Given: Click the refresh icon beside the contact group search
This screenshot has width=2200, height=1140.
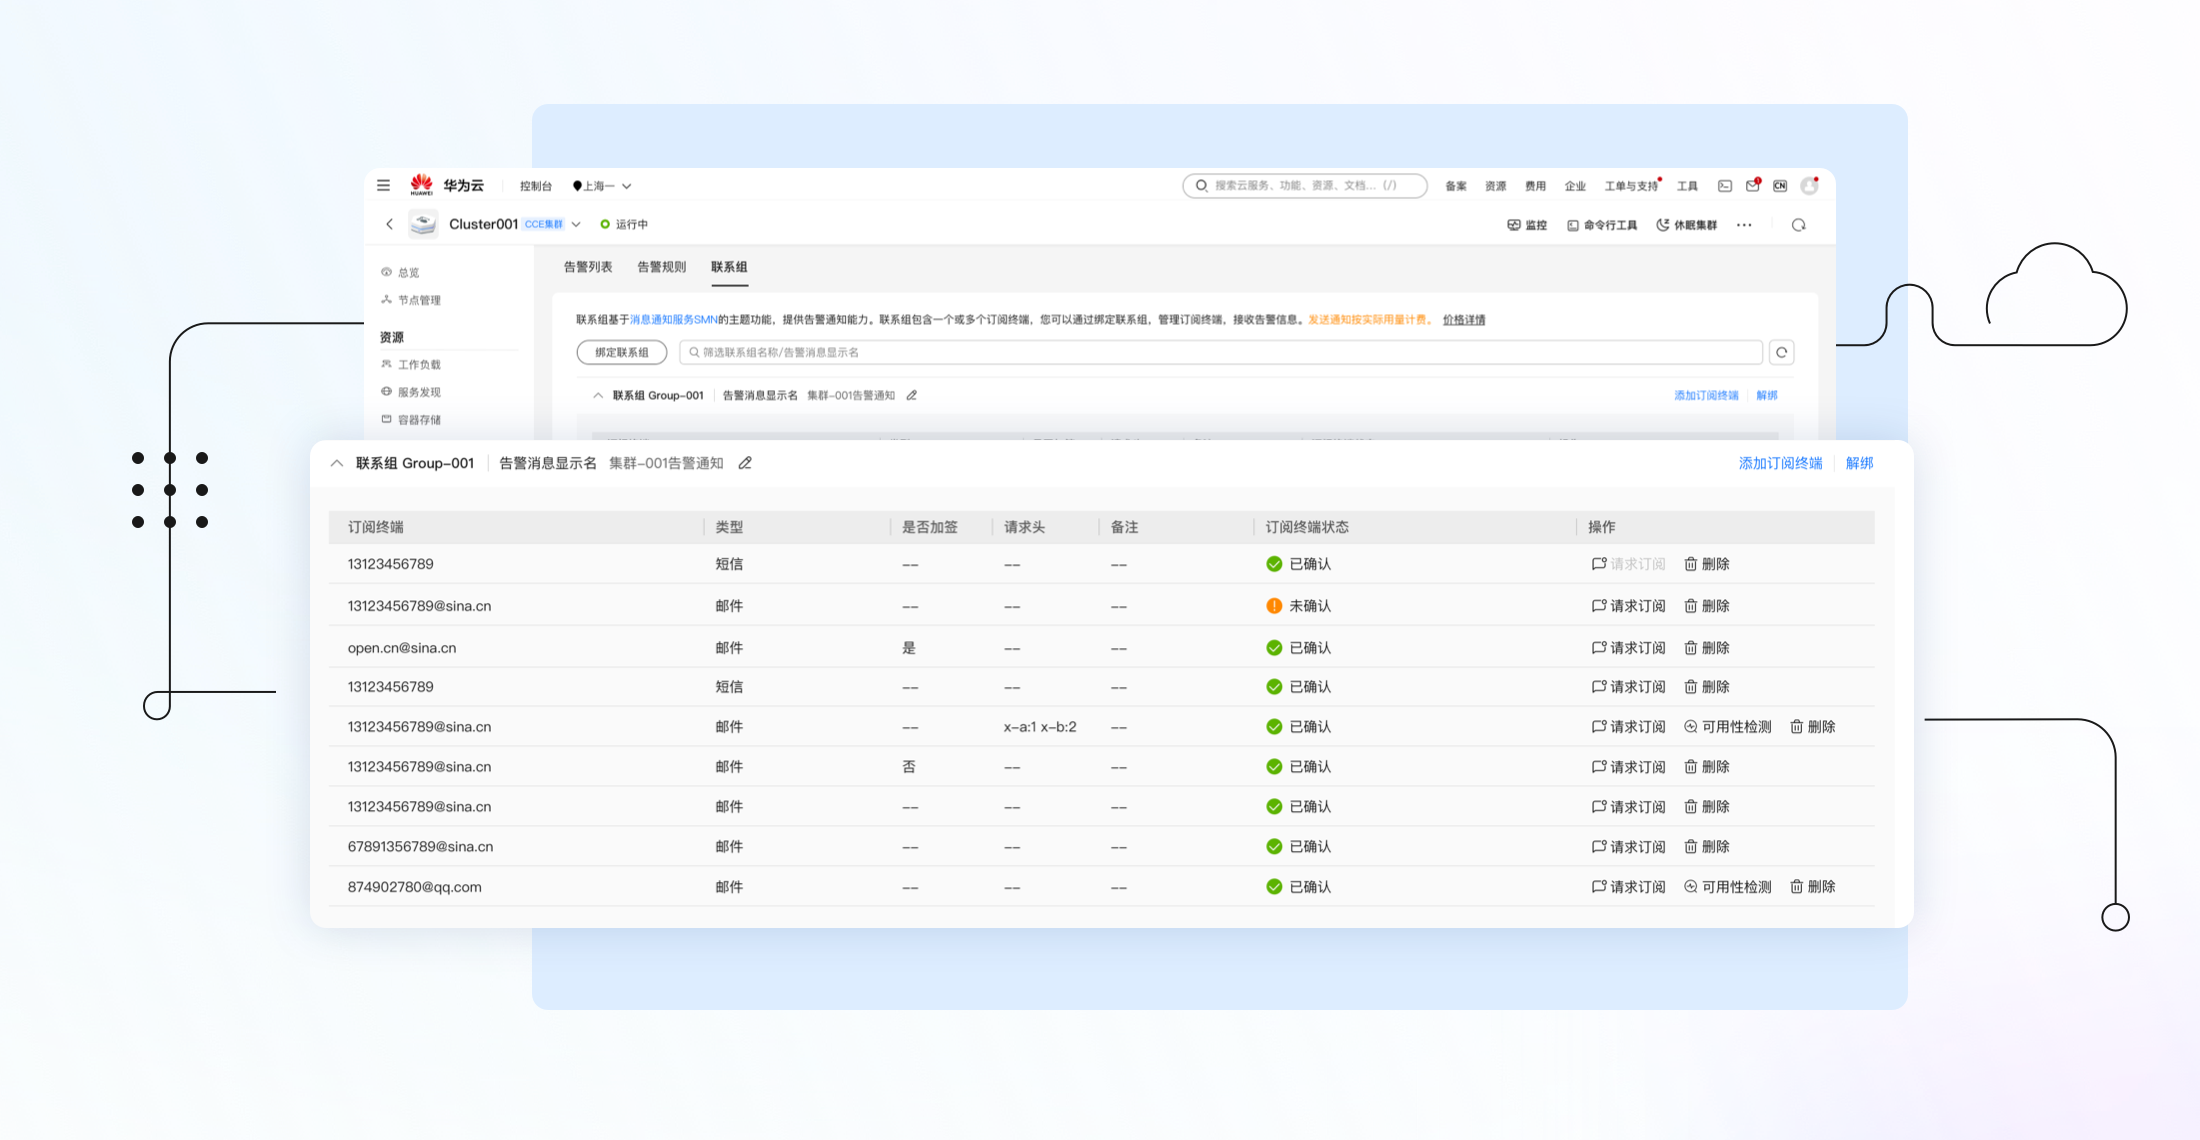Looking at the screenshot, I should point(1781,352).
